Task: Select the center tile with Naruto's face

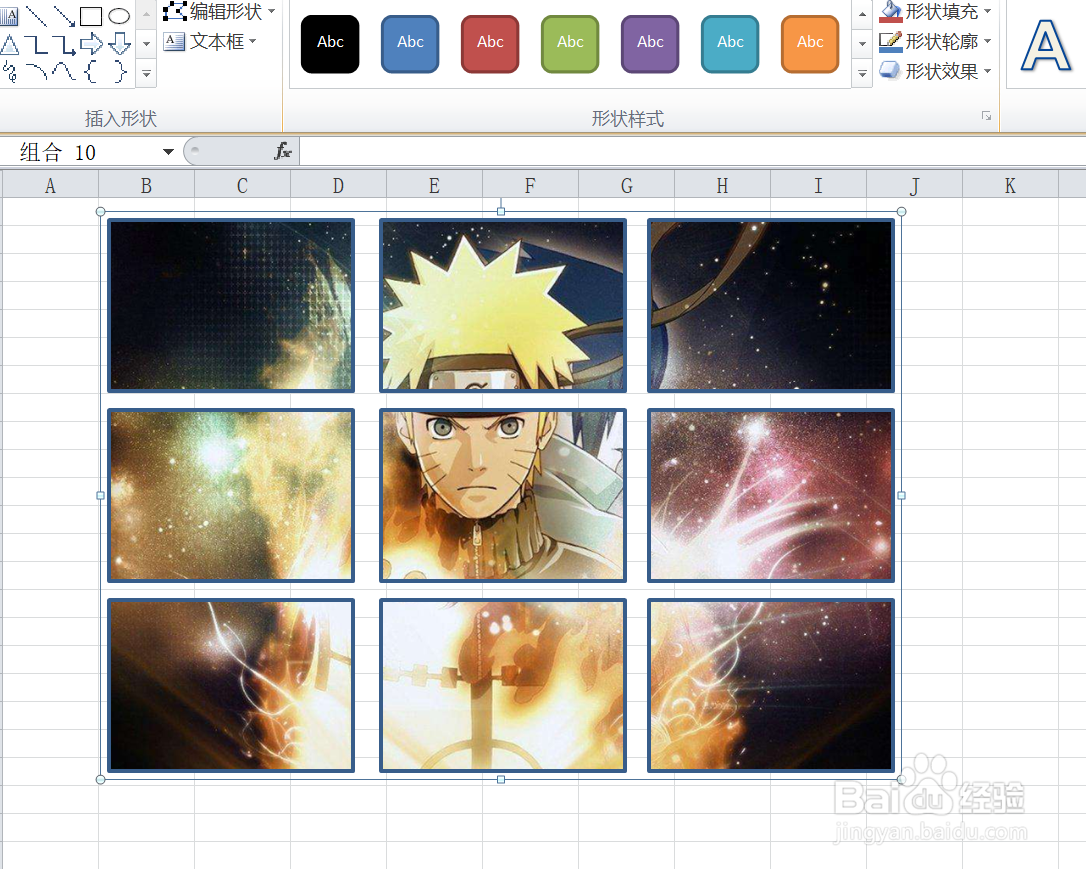Action: 503,495
